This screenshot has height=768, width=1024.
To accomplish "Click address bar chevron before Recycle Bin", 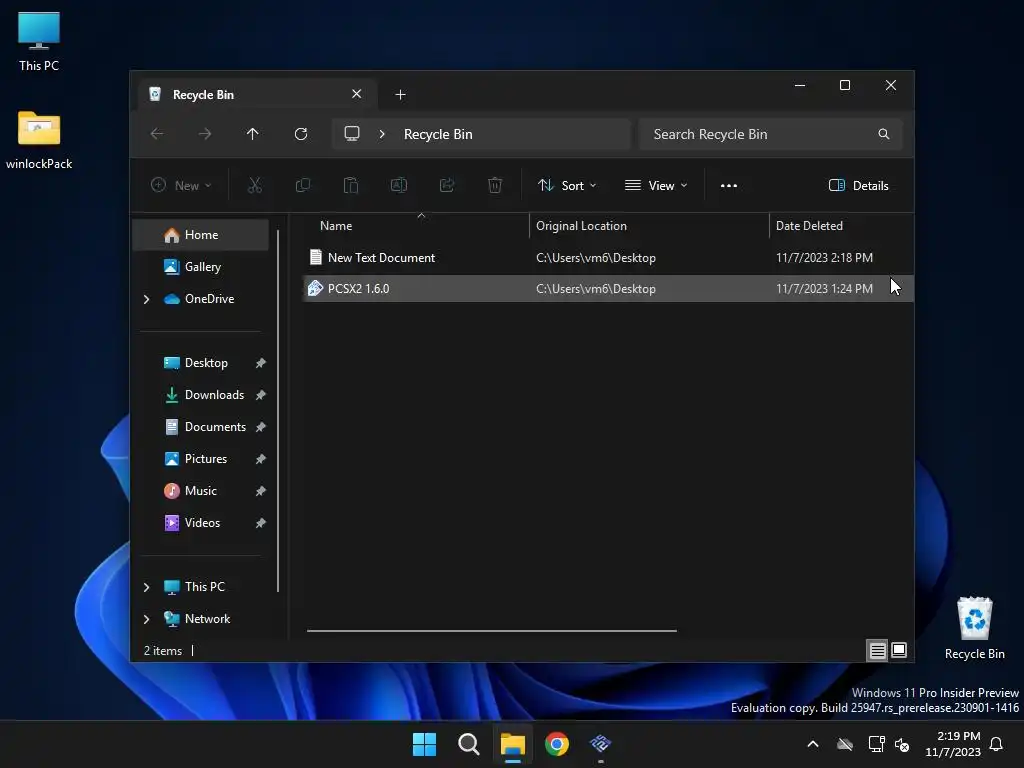I will pyautogui.click(x=382, y=134).
